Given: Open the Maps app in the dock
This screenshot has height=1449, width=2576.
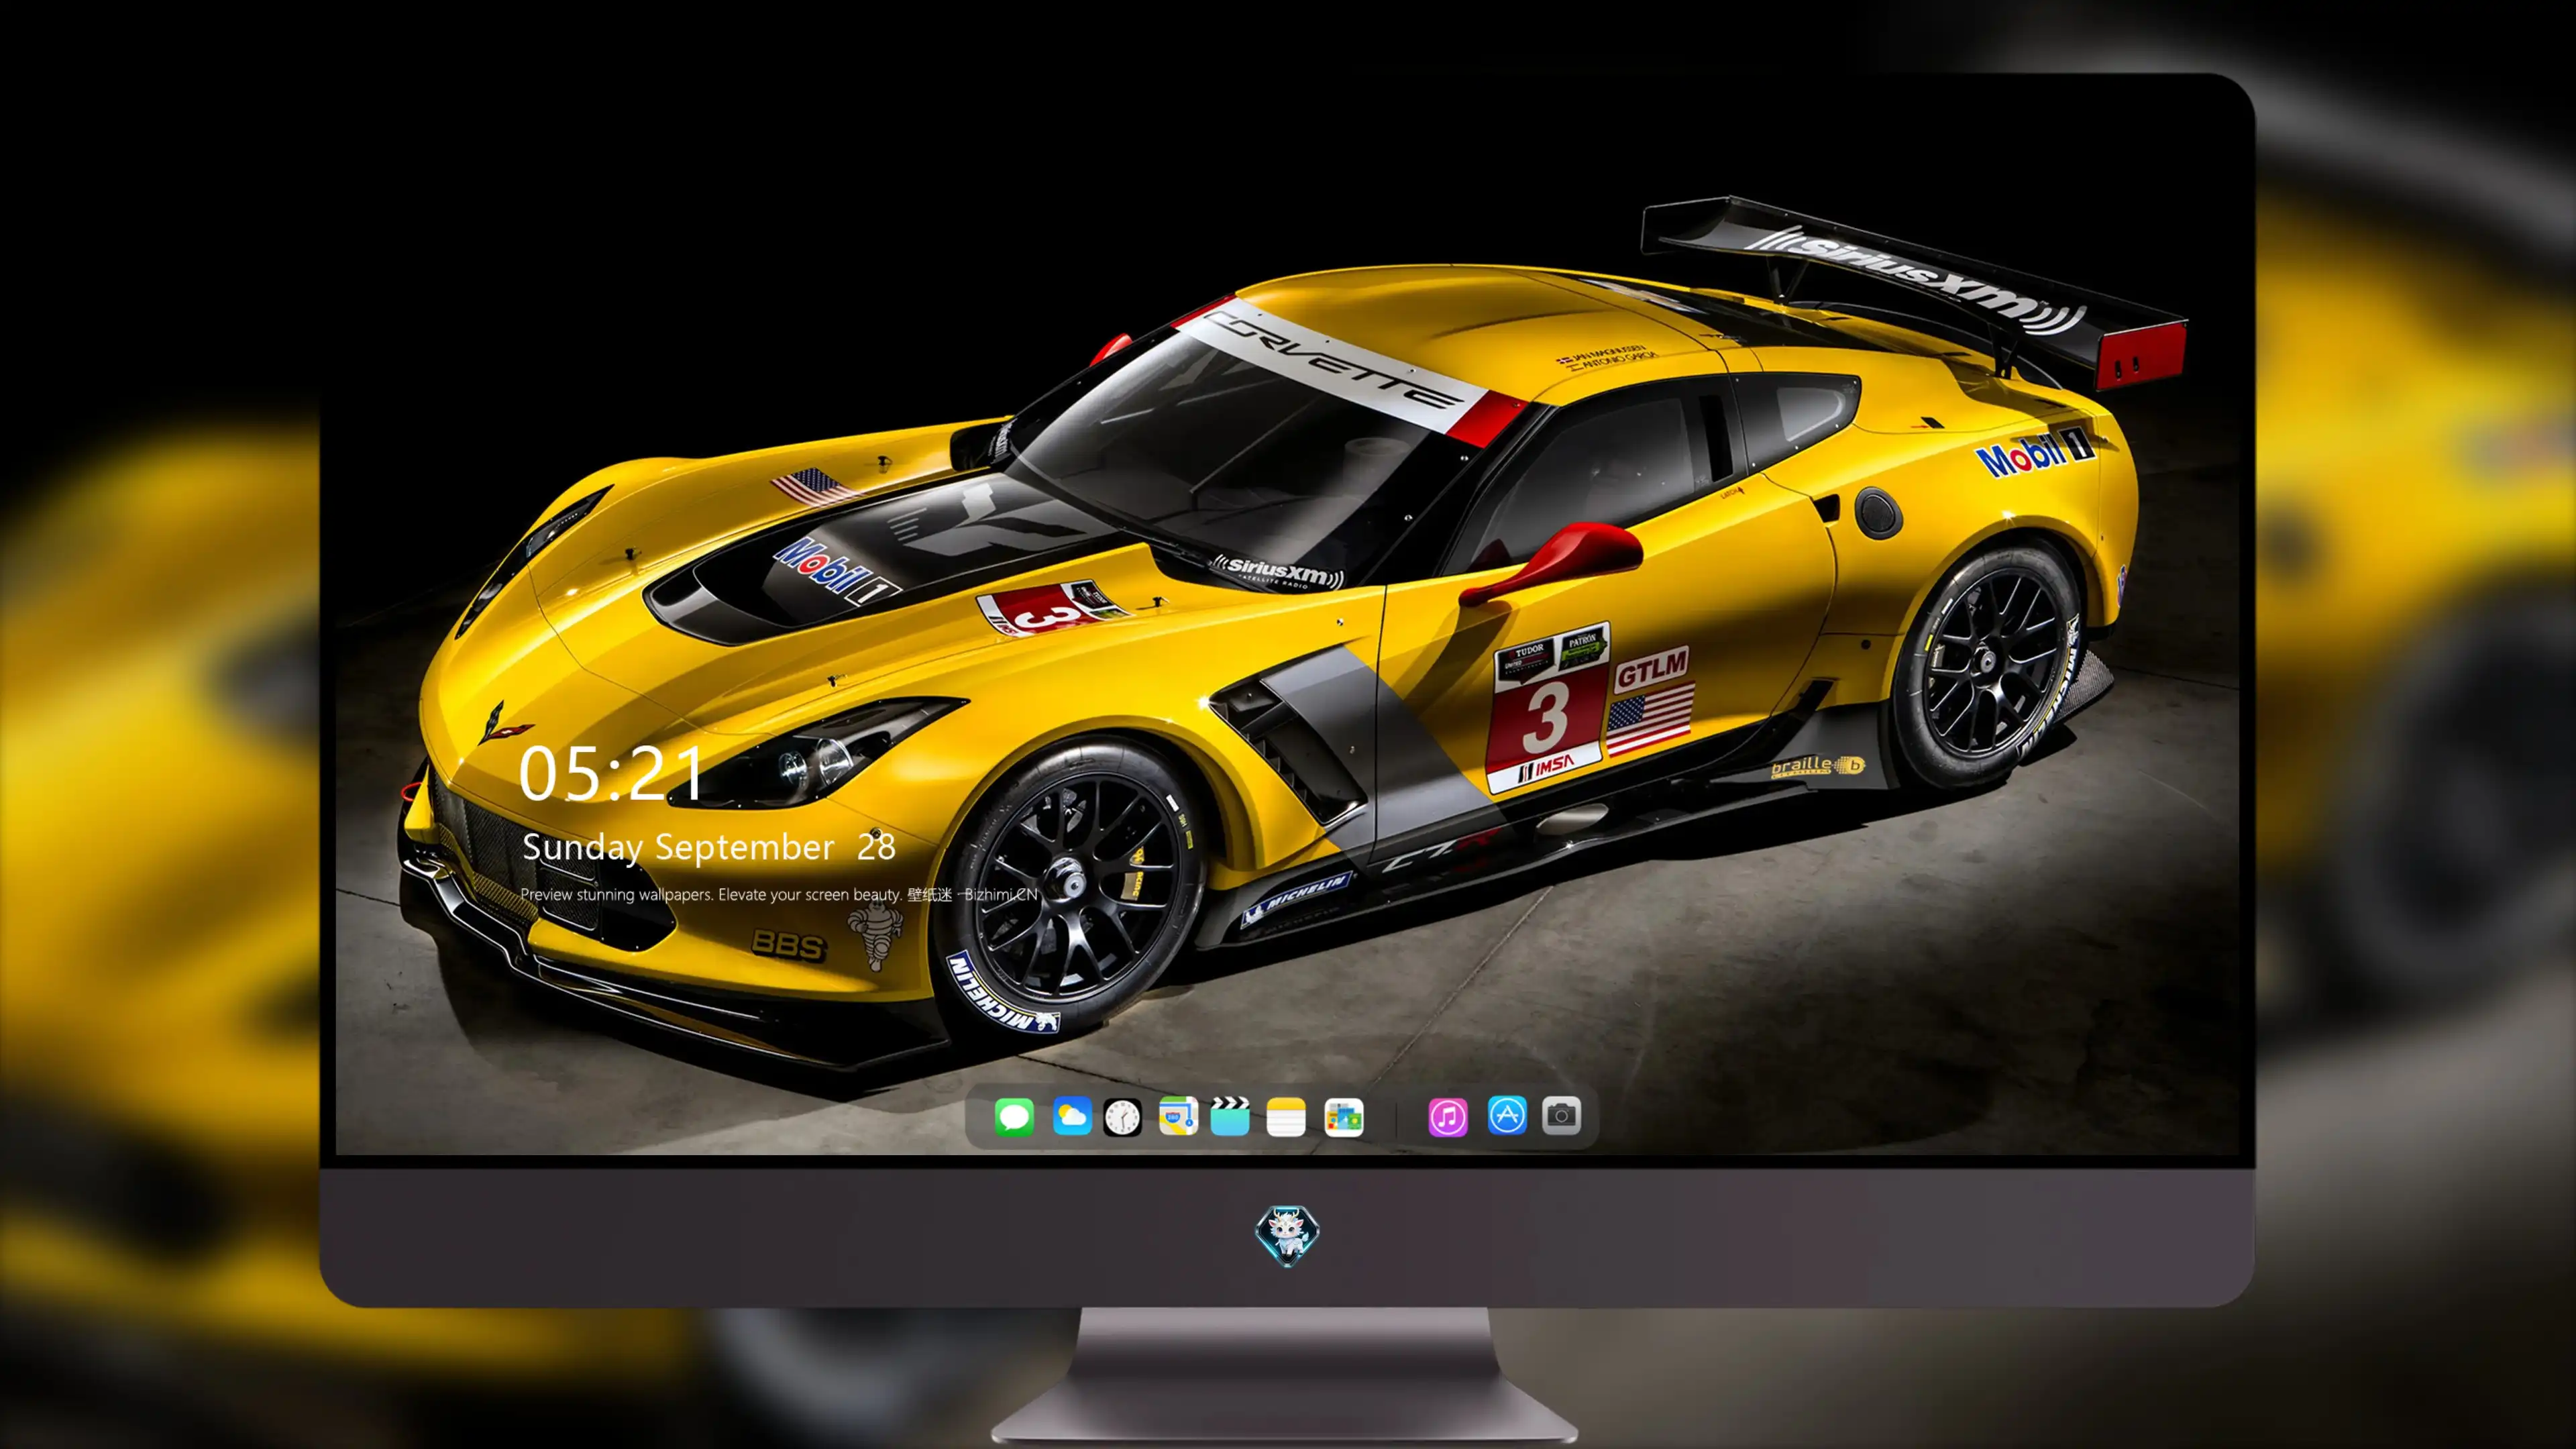Looking at the screenshot, I should [x=1178, y=1116].
